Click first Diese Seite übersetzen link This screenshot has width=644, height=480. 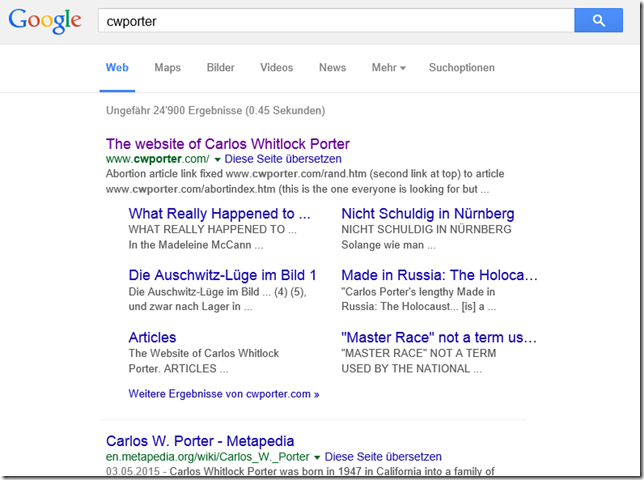pyautogui.click(x=283, y=159)
